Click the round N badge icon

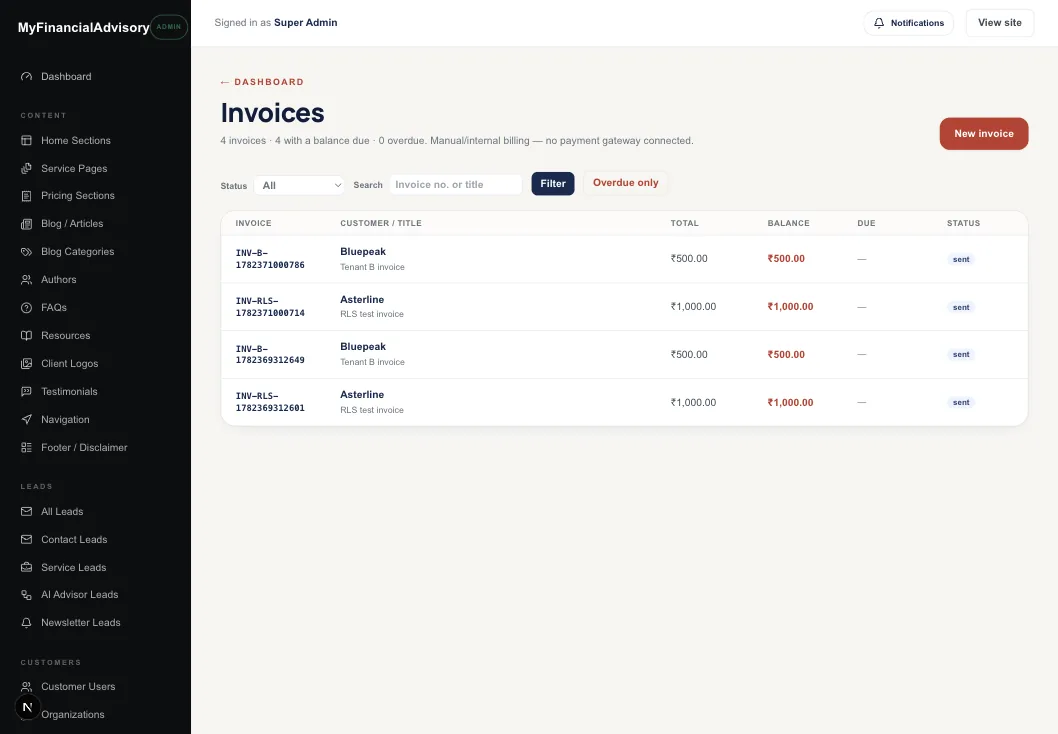pos(28,707)
